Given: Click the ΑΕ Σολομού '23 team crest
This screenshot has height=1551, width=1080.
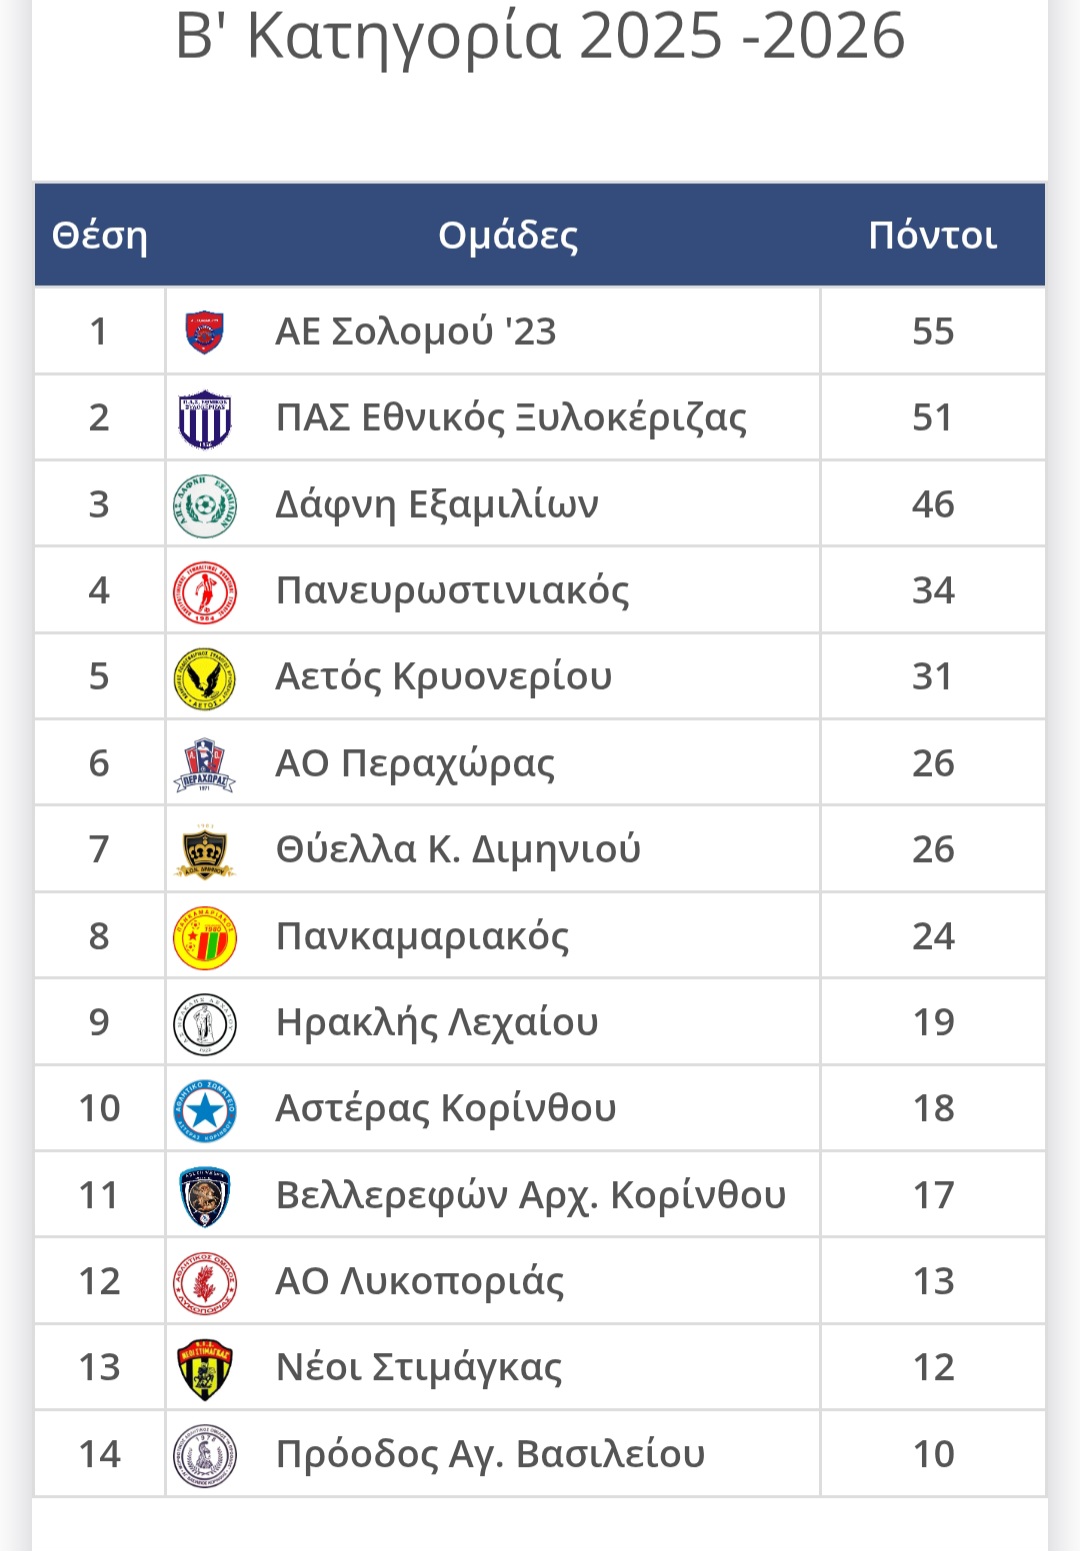Looking at the screenshot, I should [x=205, y=332].
